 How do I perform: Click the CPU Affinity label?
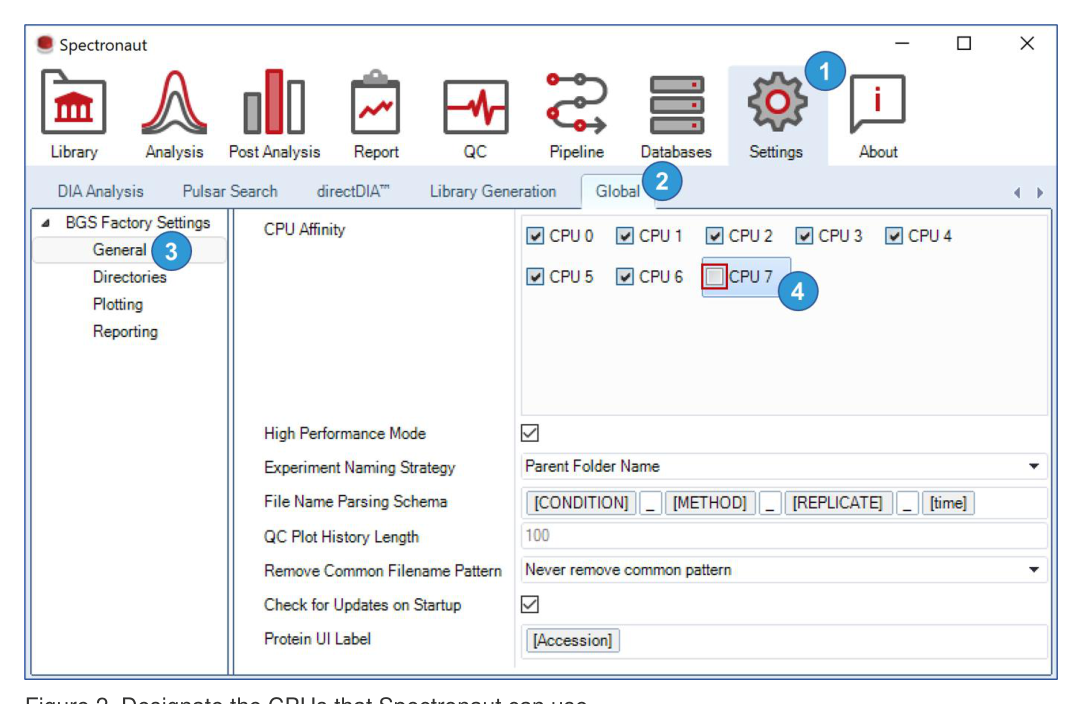pyautogui.click(x=304, y=230)
